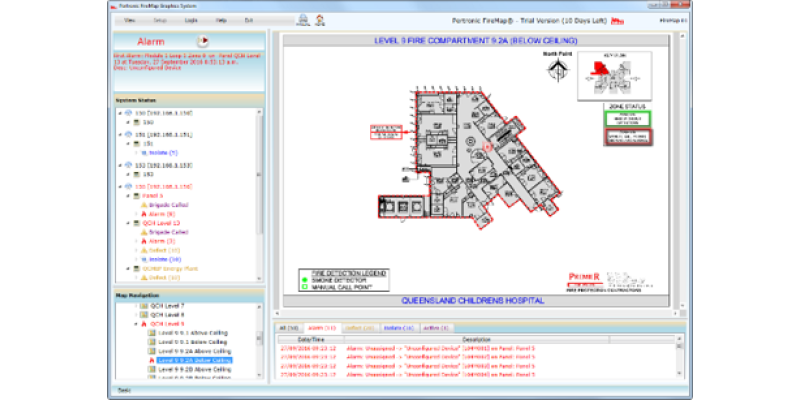The width and height of the screenshot is (800, 400).
Task: Click the red Portronic logo beside trial text
Action: tap(618, 21)
